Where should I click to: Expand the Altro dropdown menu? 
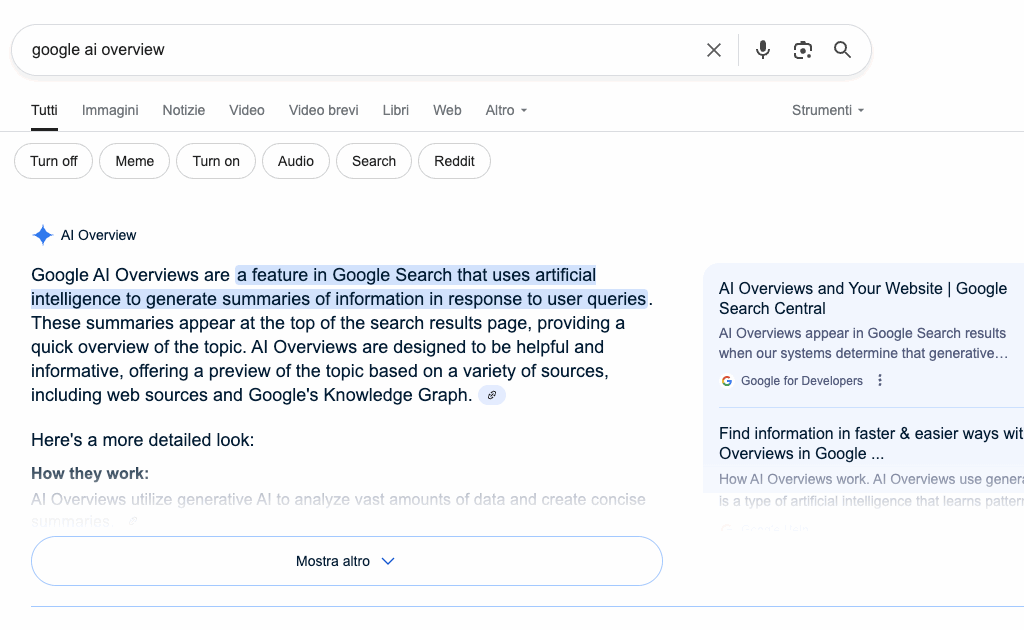[x=506, y=110]
